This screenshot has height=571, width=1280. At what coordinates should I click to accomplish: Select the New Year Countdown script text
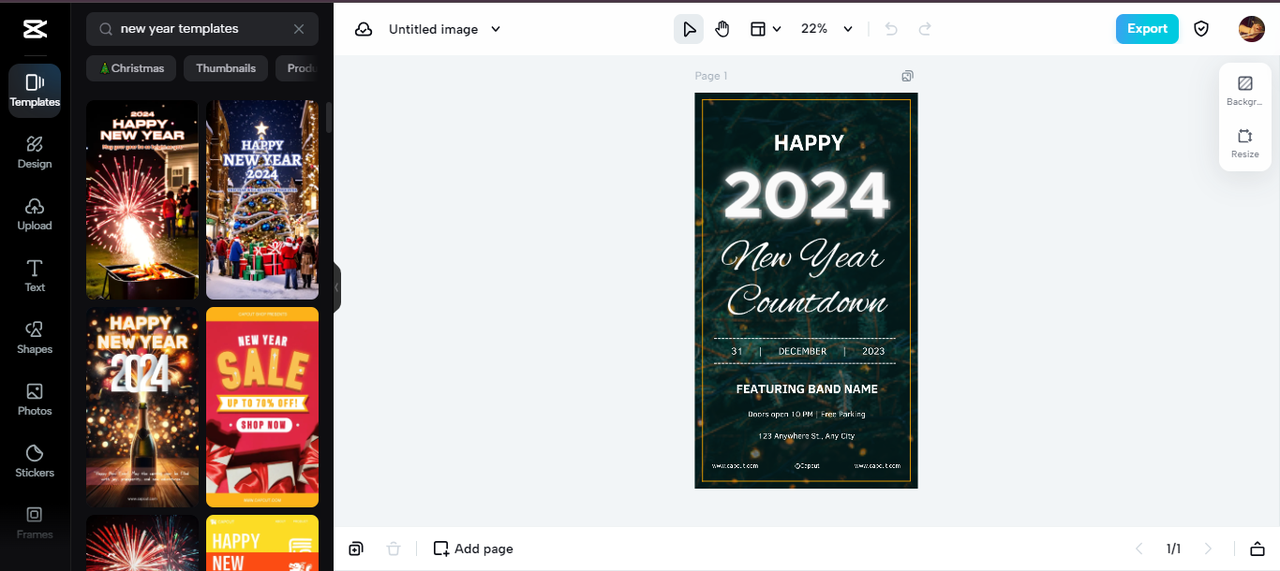[806, 280]
